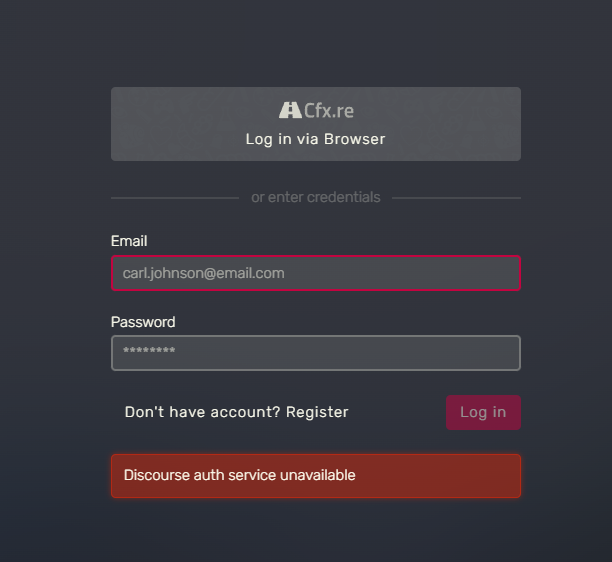Click the Email field label

click(129, 241)
